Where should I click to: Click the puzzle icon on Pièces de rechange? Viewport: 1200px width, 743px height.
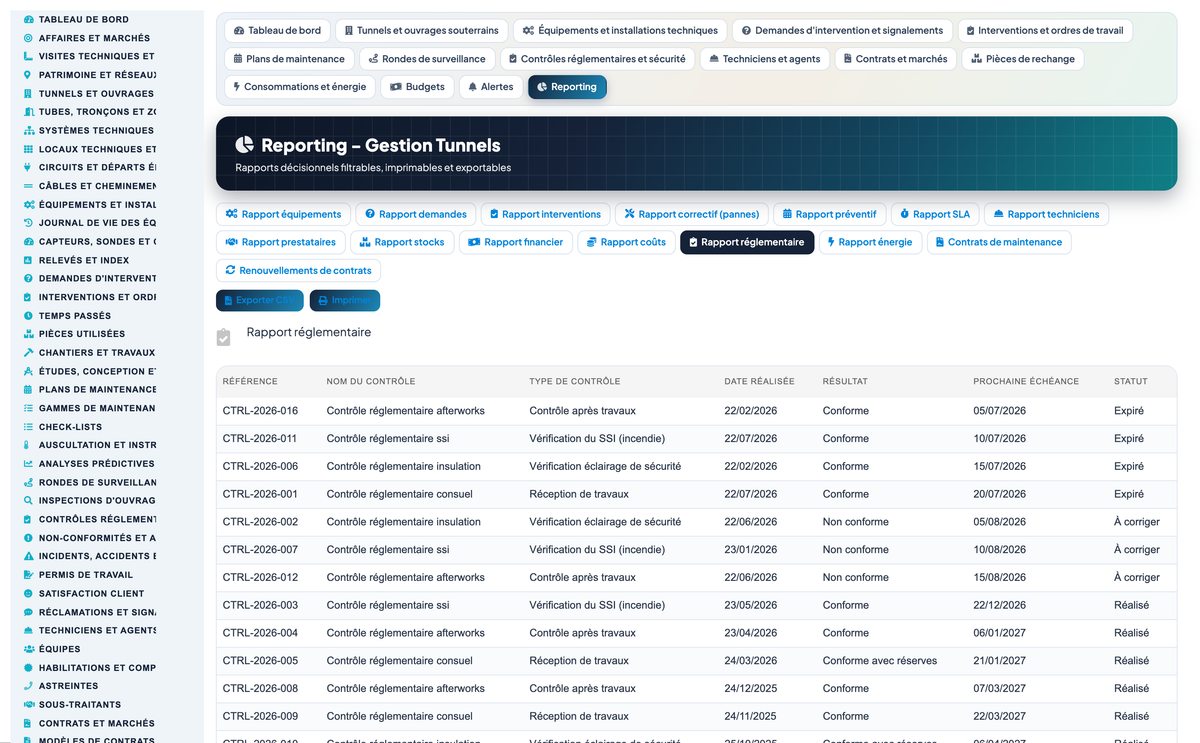[976, 59]
